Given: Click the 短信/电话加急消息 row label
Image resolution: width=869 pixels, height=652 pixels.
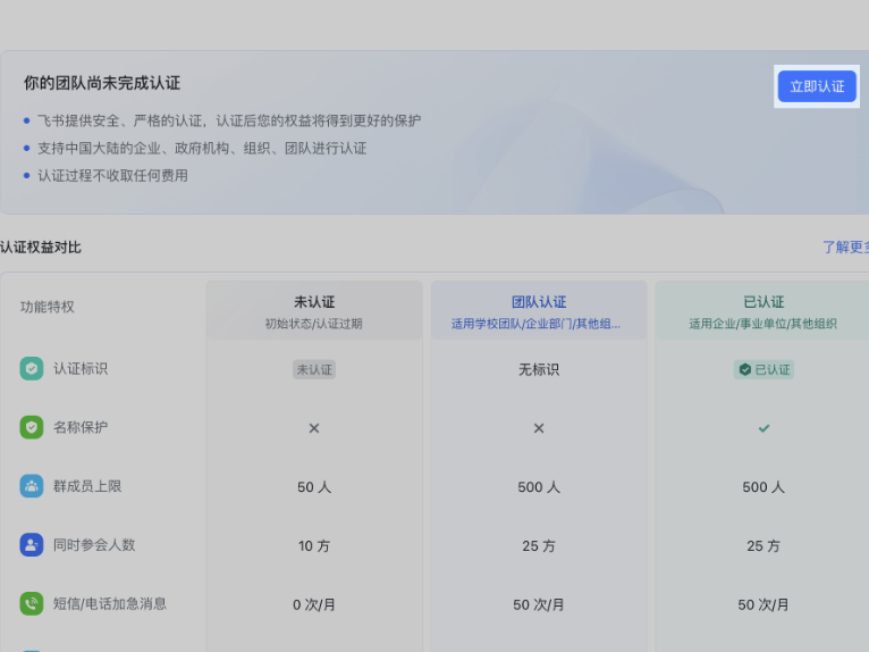Looking at the screenshot, I should (x=110, y=604).
